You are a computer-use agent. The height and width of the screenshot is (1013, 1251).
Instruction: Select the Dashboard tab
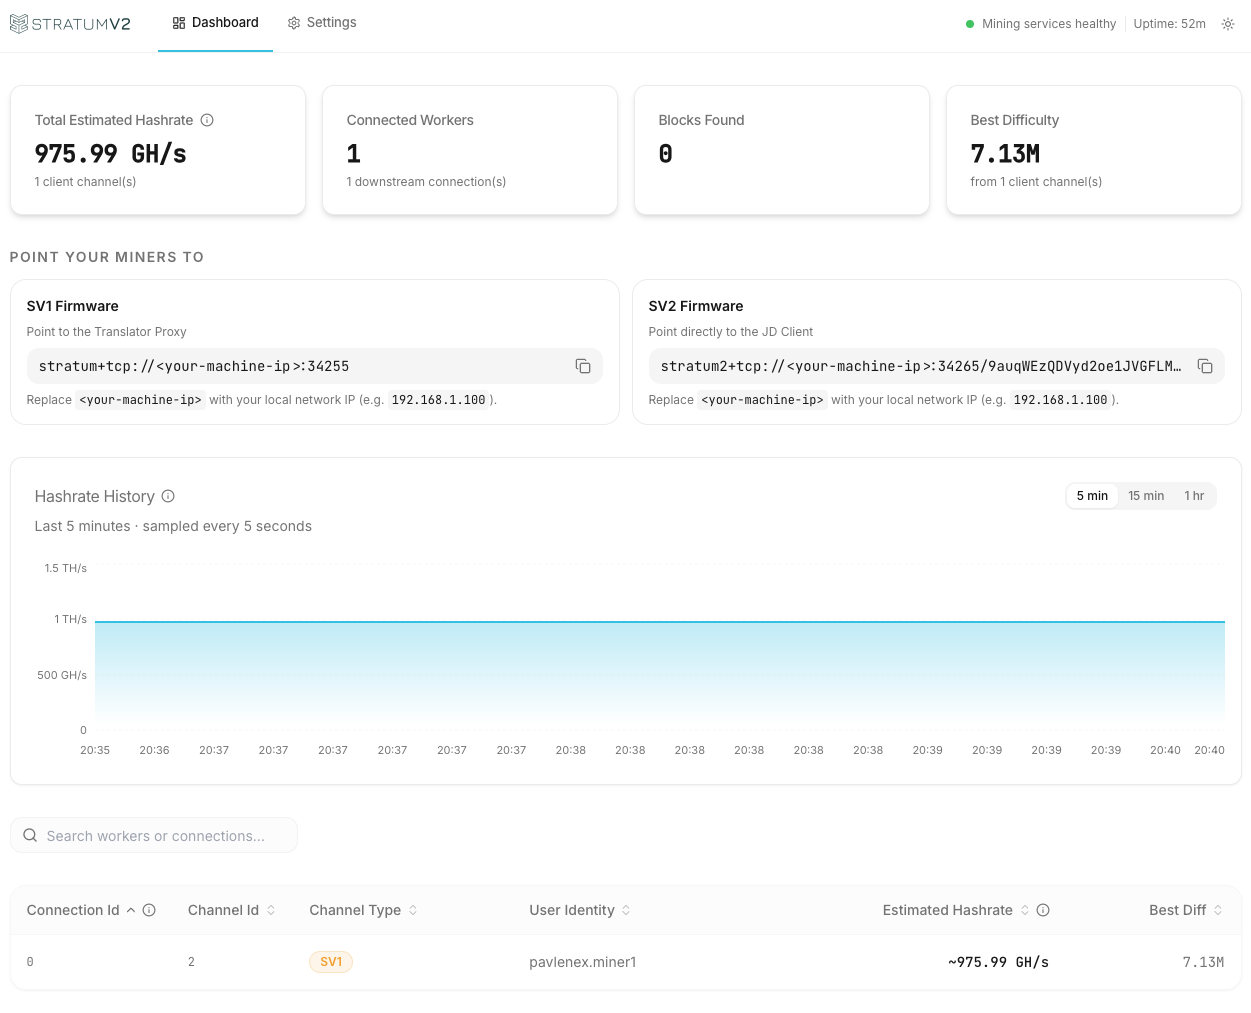coord(215,22)
